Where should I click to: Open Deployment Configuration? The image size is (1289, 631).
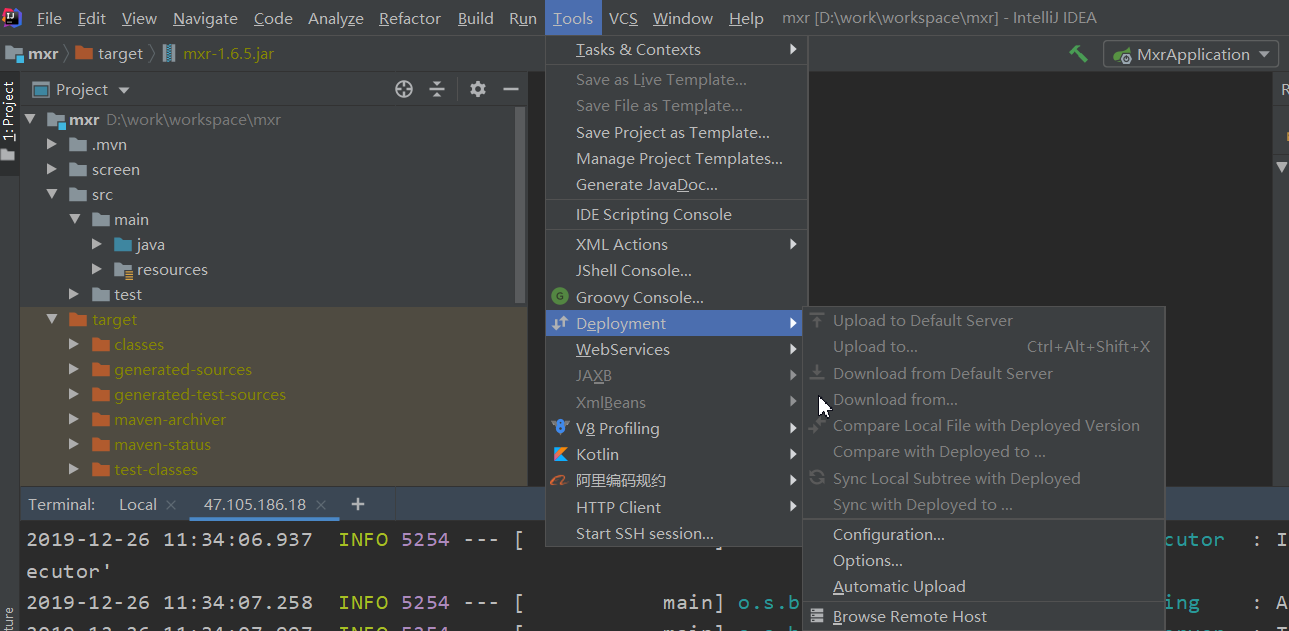(x=984, y=535)
